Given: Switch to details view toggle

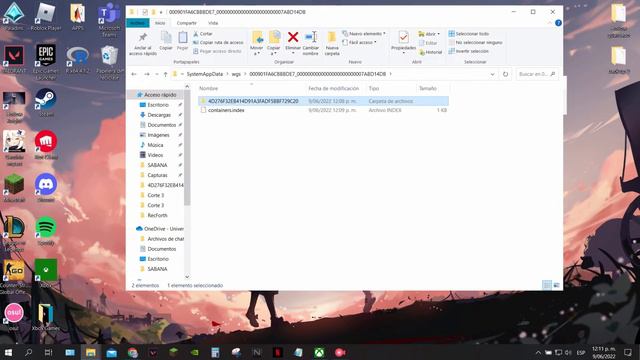Looking at the screenshot, I should (x=547, y=285).
